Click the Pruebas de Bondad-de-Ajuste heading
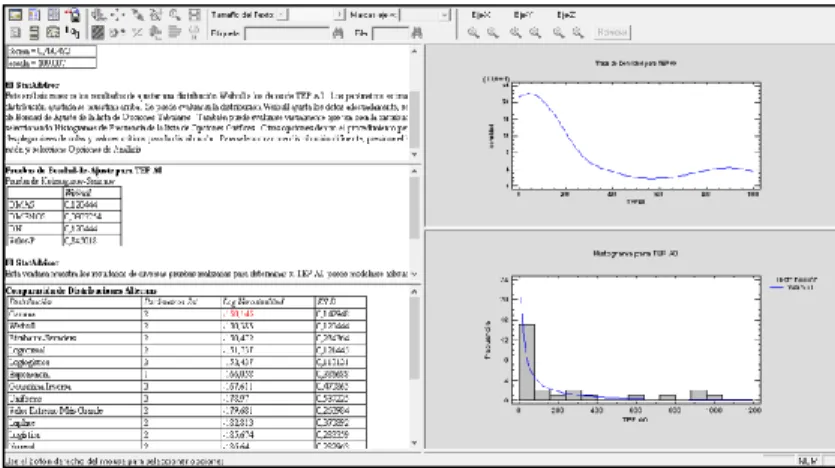The width and height of the screenshot is (835, 468). [84, 170]
